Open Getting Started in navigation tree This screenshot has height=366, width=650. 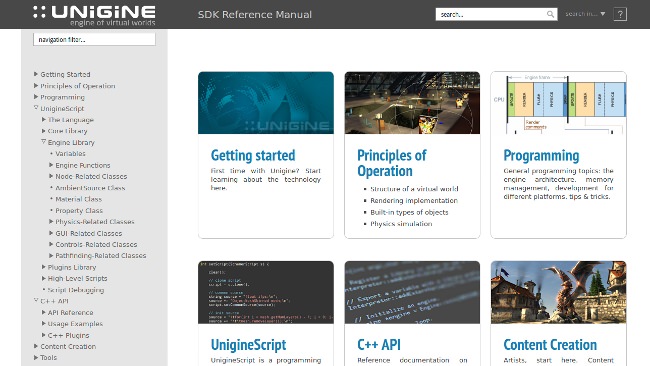(65, 74)
